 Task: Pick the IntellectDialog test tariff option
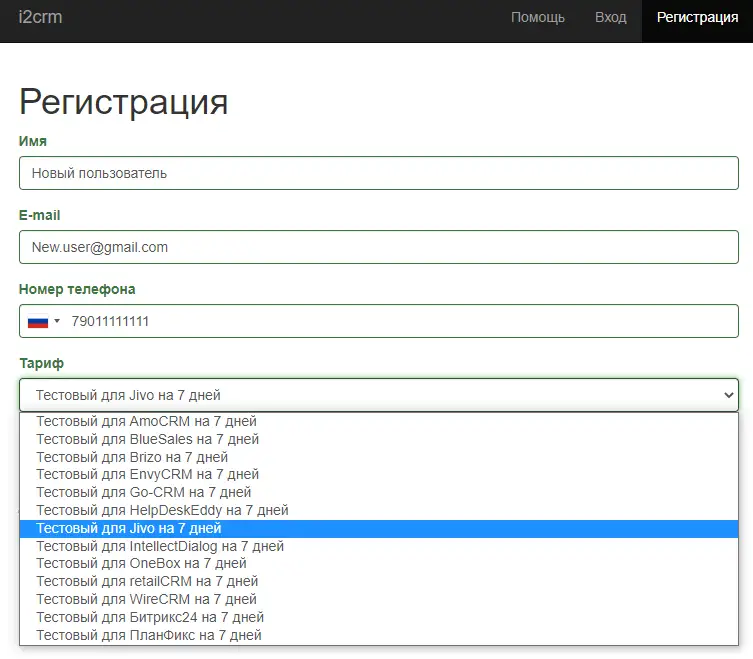tap(160, 546)
